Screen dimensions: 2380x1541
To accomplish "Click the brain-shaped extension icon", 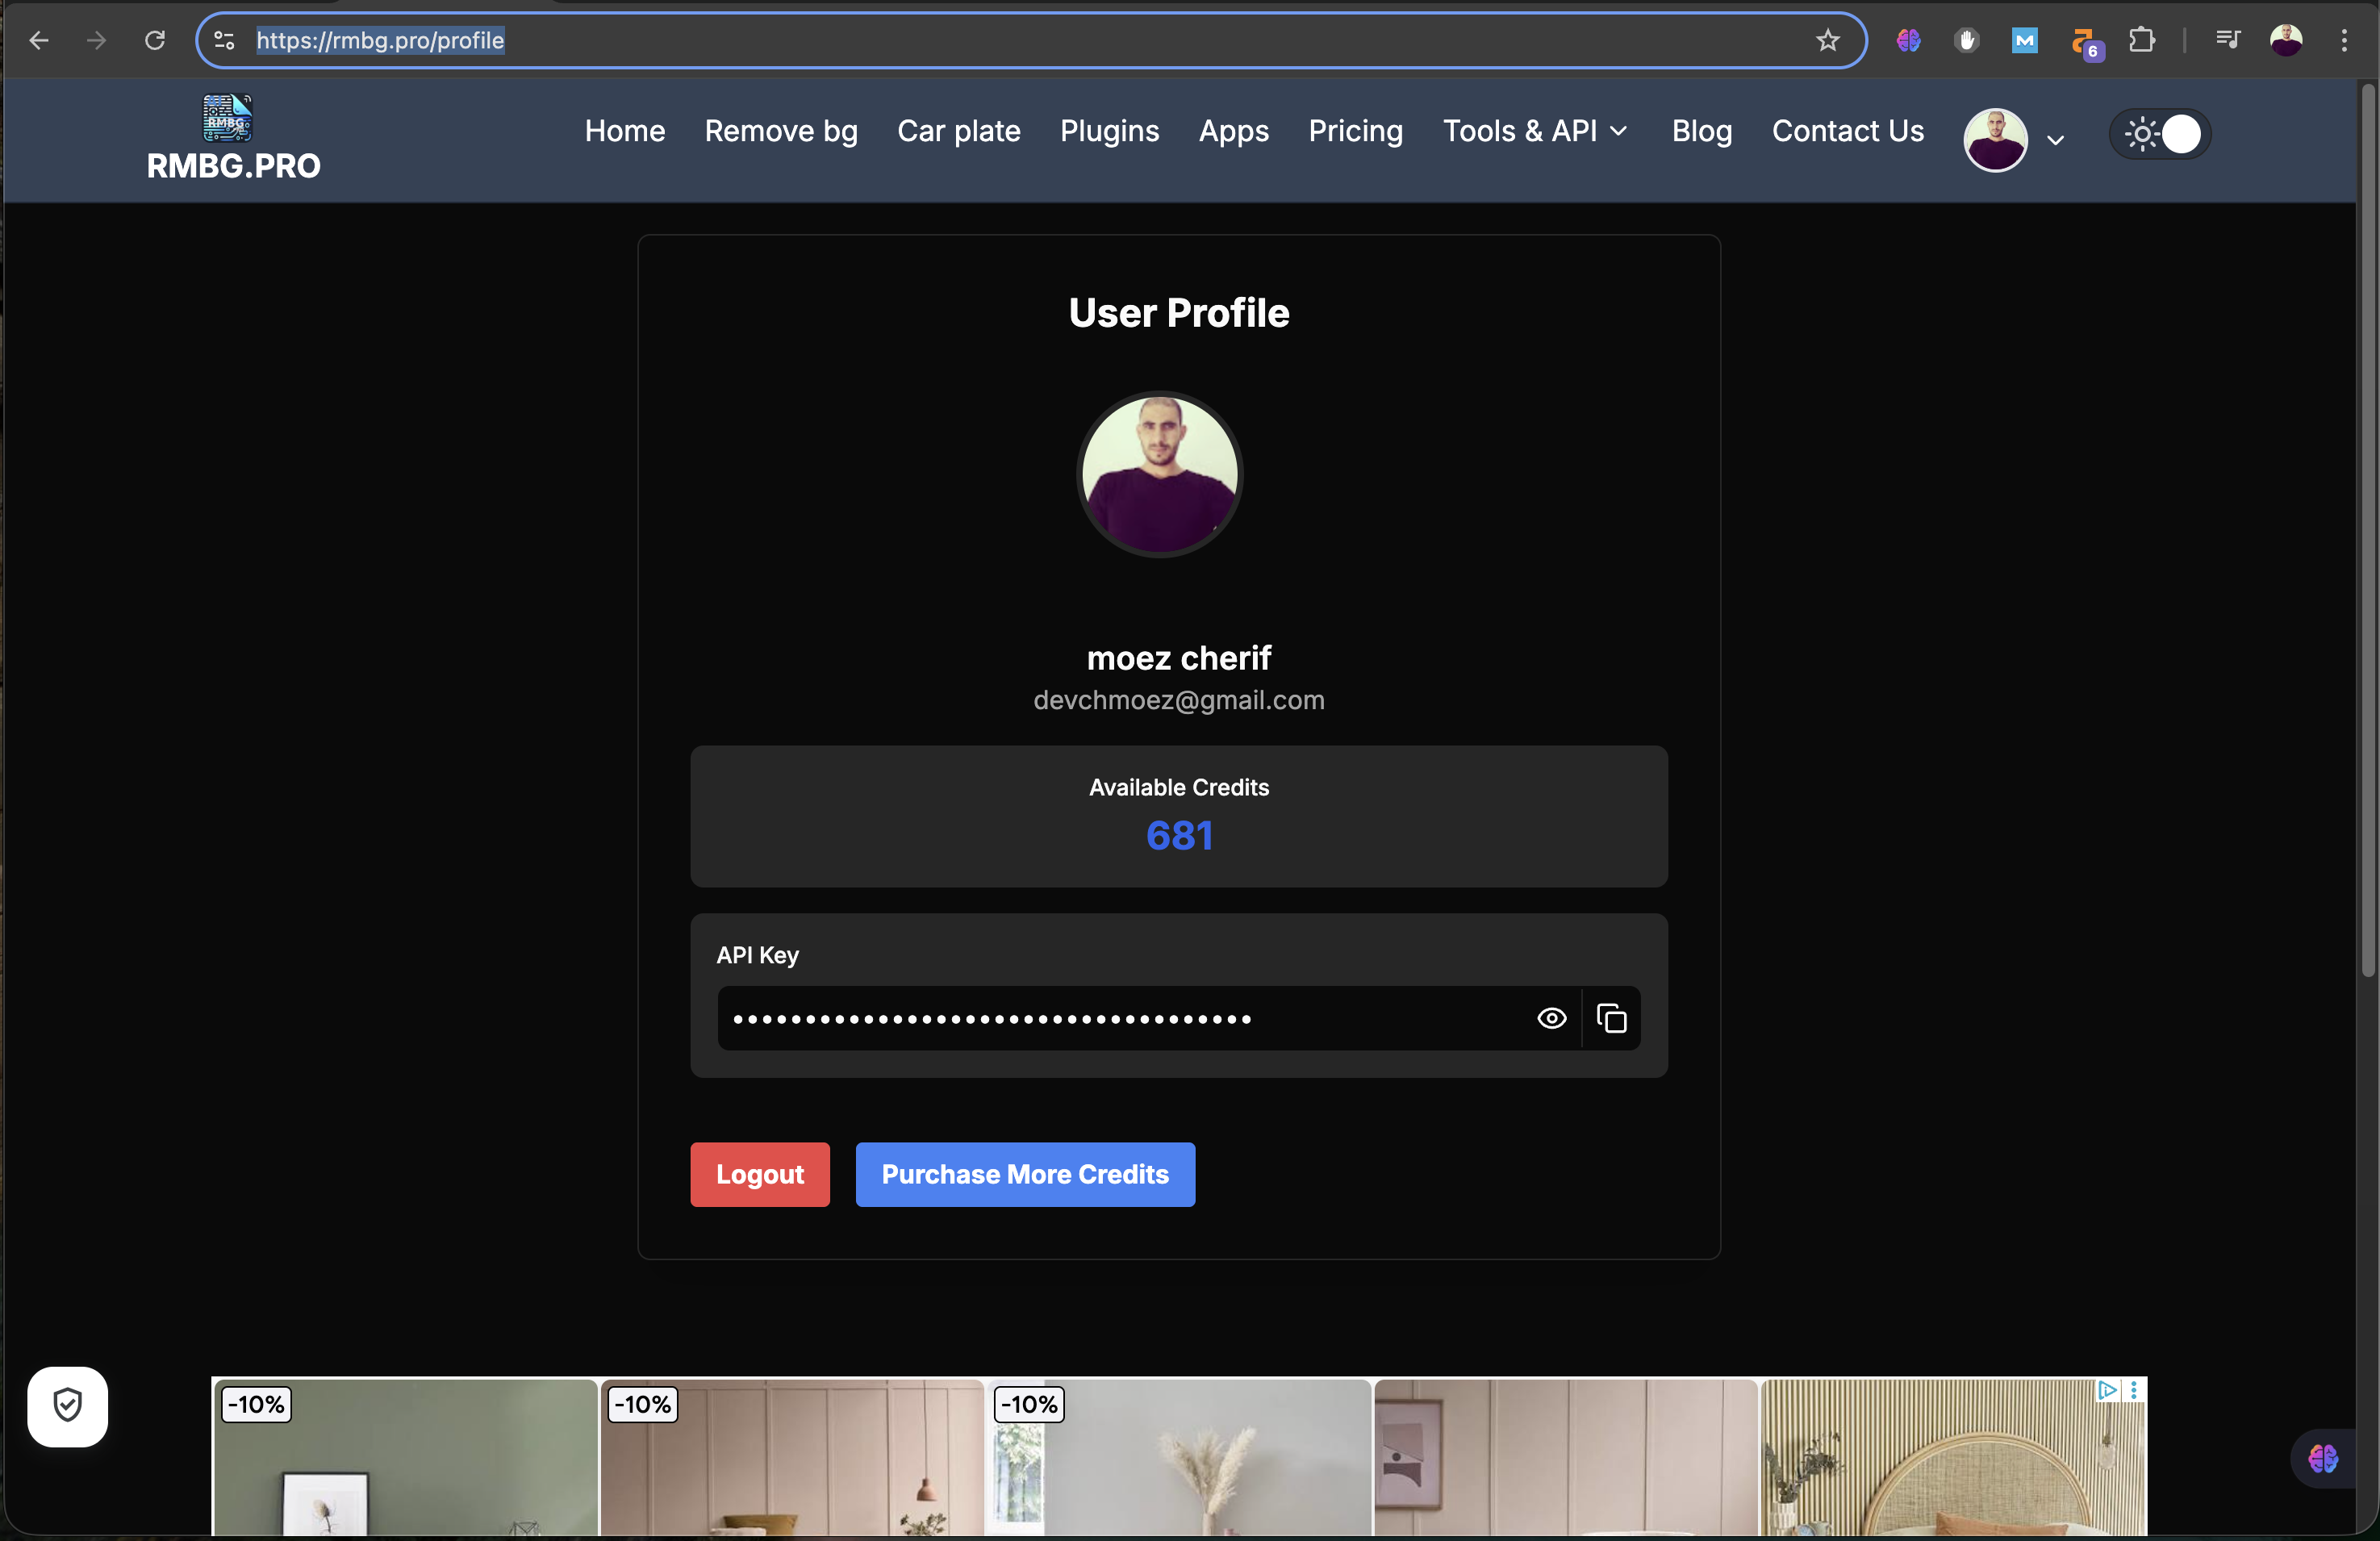I will [1908, 40].
